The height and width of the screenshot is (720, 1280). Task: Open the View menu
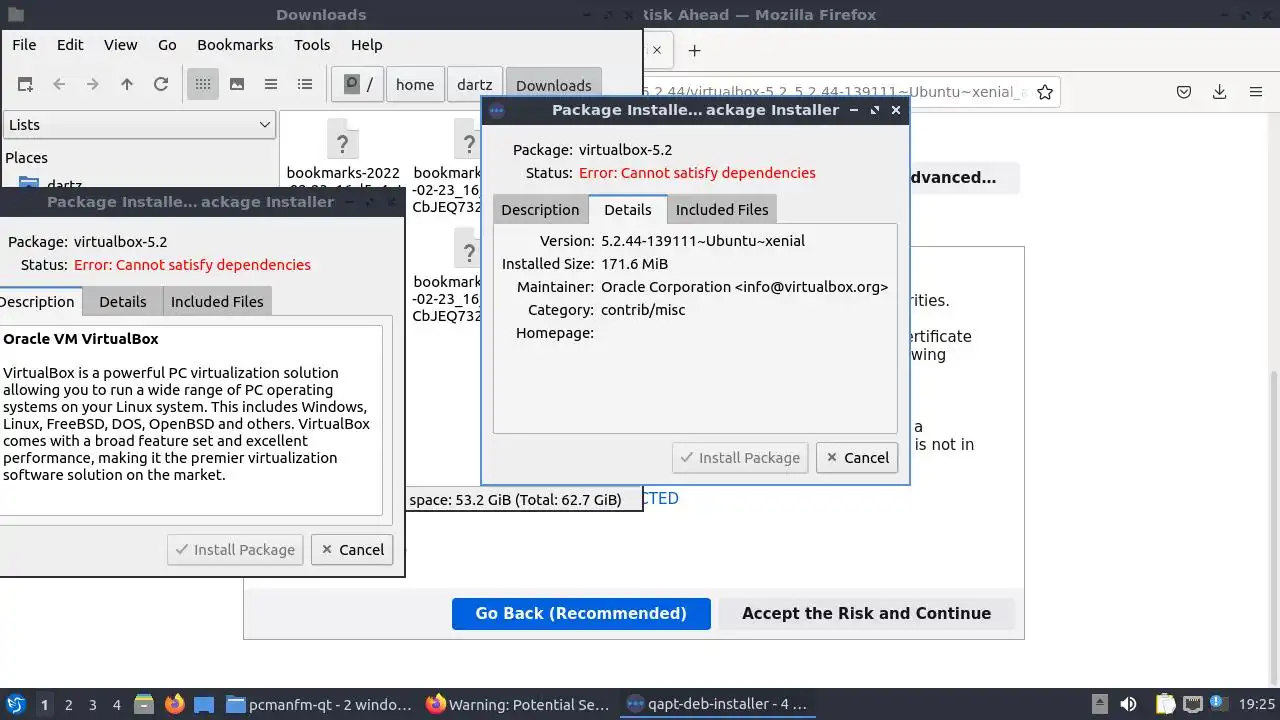121,45
